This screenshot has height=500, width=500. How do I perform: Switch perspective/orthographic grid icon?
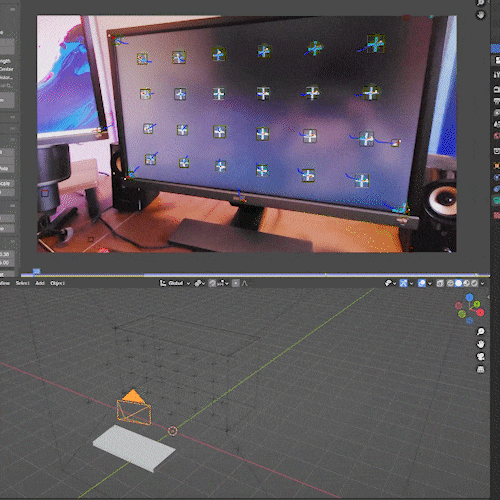pos(480,369)
